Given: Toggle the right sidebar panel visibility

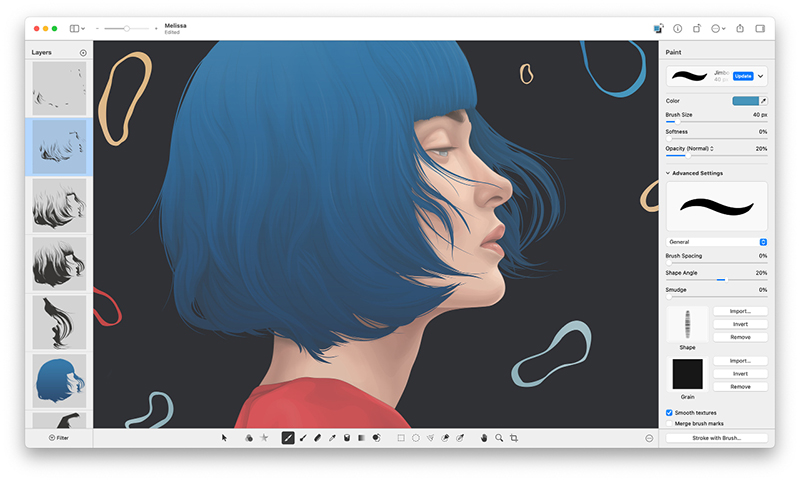Looking at the screenshot, I should pyautogui.click(x=760, y=29).
